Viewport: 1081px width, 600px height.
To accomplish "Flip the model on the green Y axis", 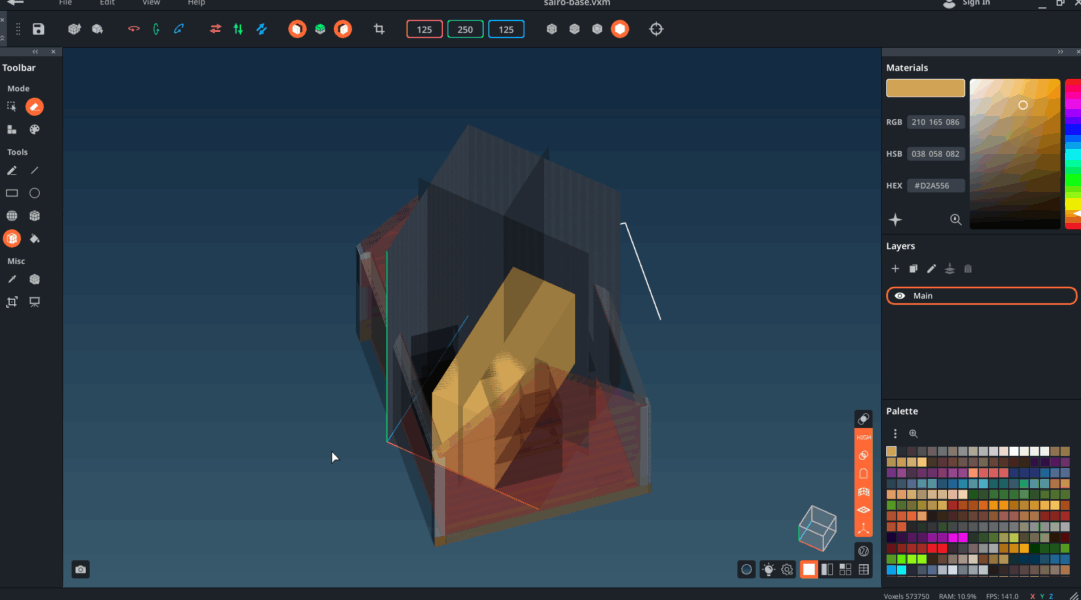I will click(238, 29).
